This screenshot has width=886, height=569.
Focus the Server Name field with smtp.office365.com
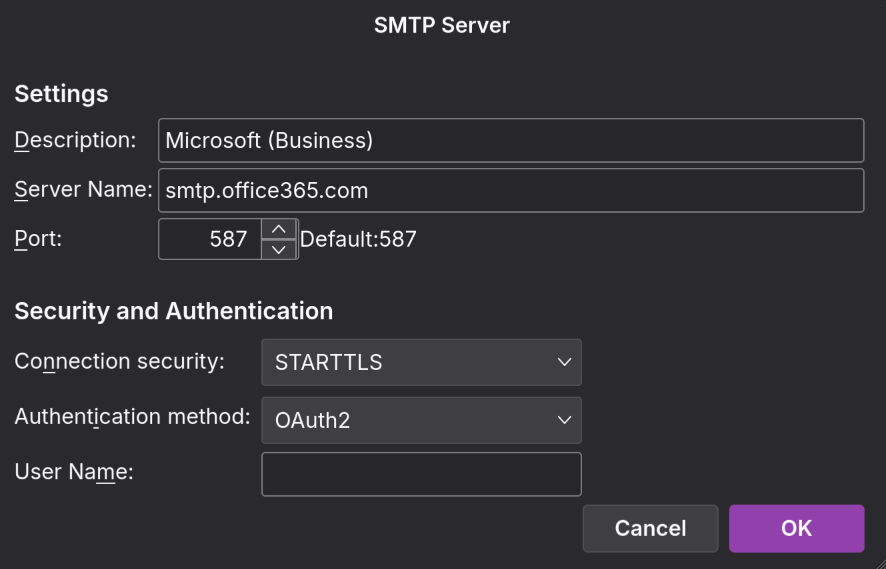pyautogui.click(x=510, y=190)
